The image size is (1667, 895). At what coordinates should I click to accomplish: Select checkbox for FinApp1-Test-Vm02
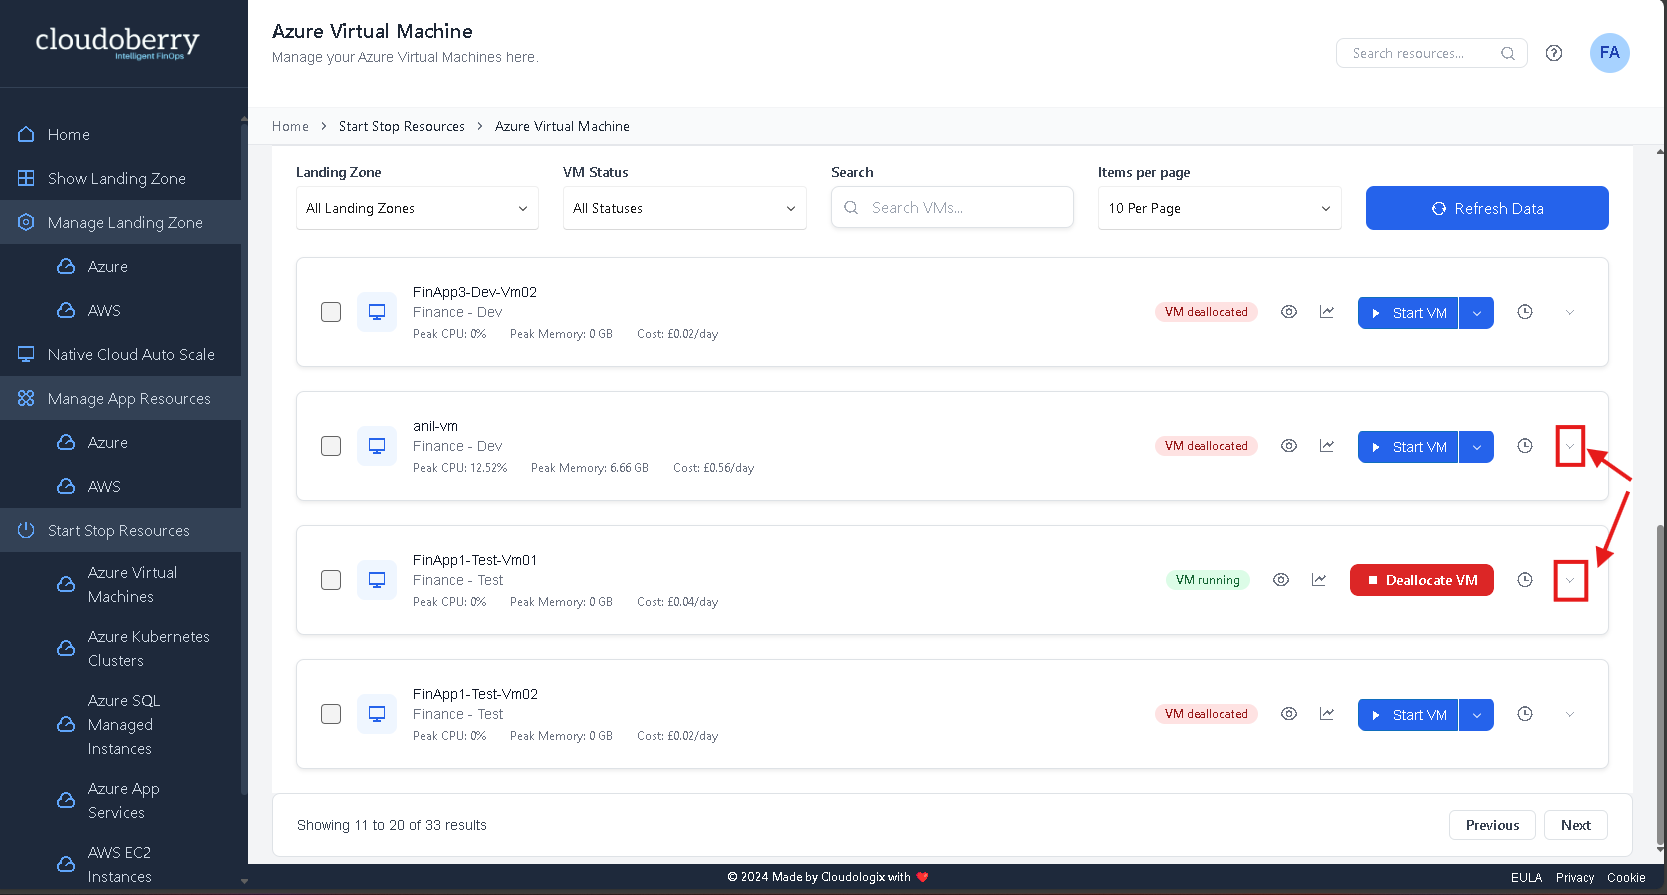[331, 714]
